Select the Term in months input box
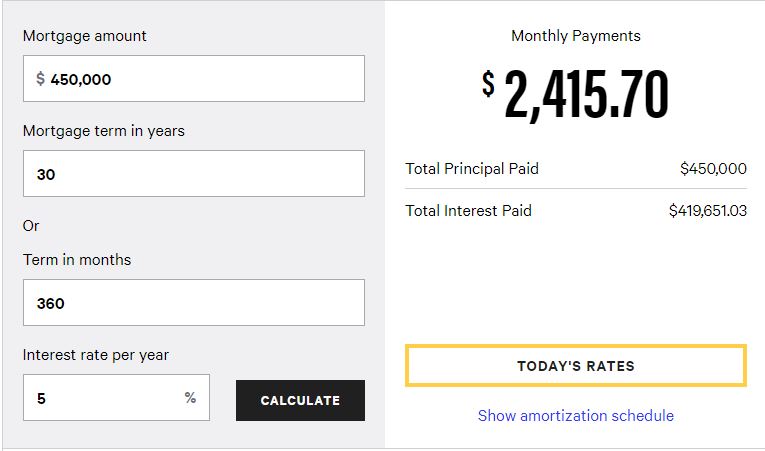Viewport: 765px width, 451px height. pyautogui.click(x=193, y=303)
